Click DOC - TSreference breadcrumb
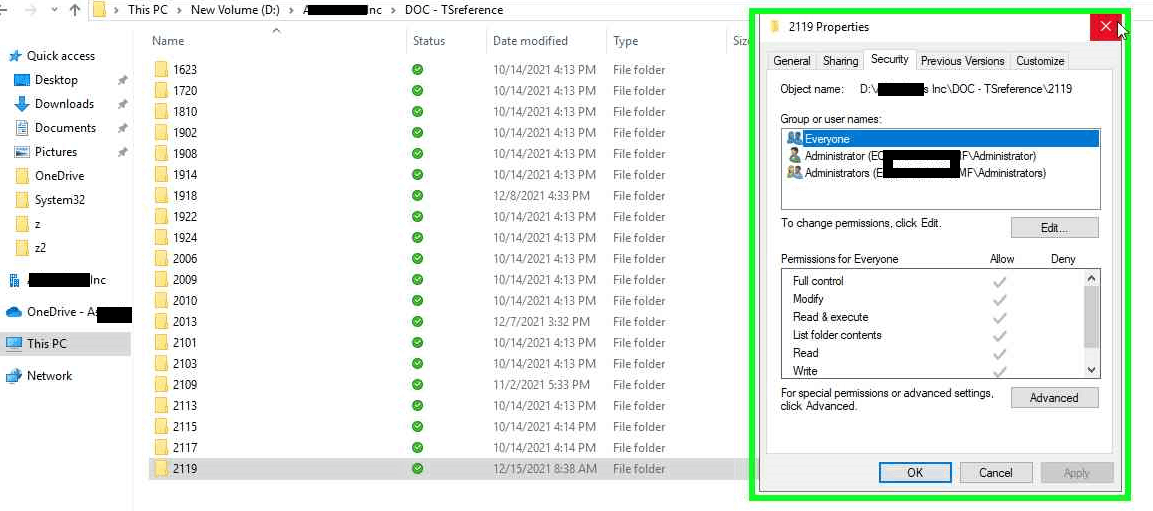 (x=454, y=10)
